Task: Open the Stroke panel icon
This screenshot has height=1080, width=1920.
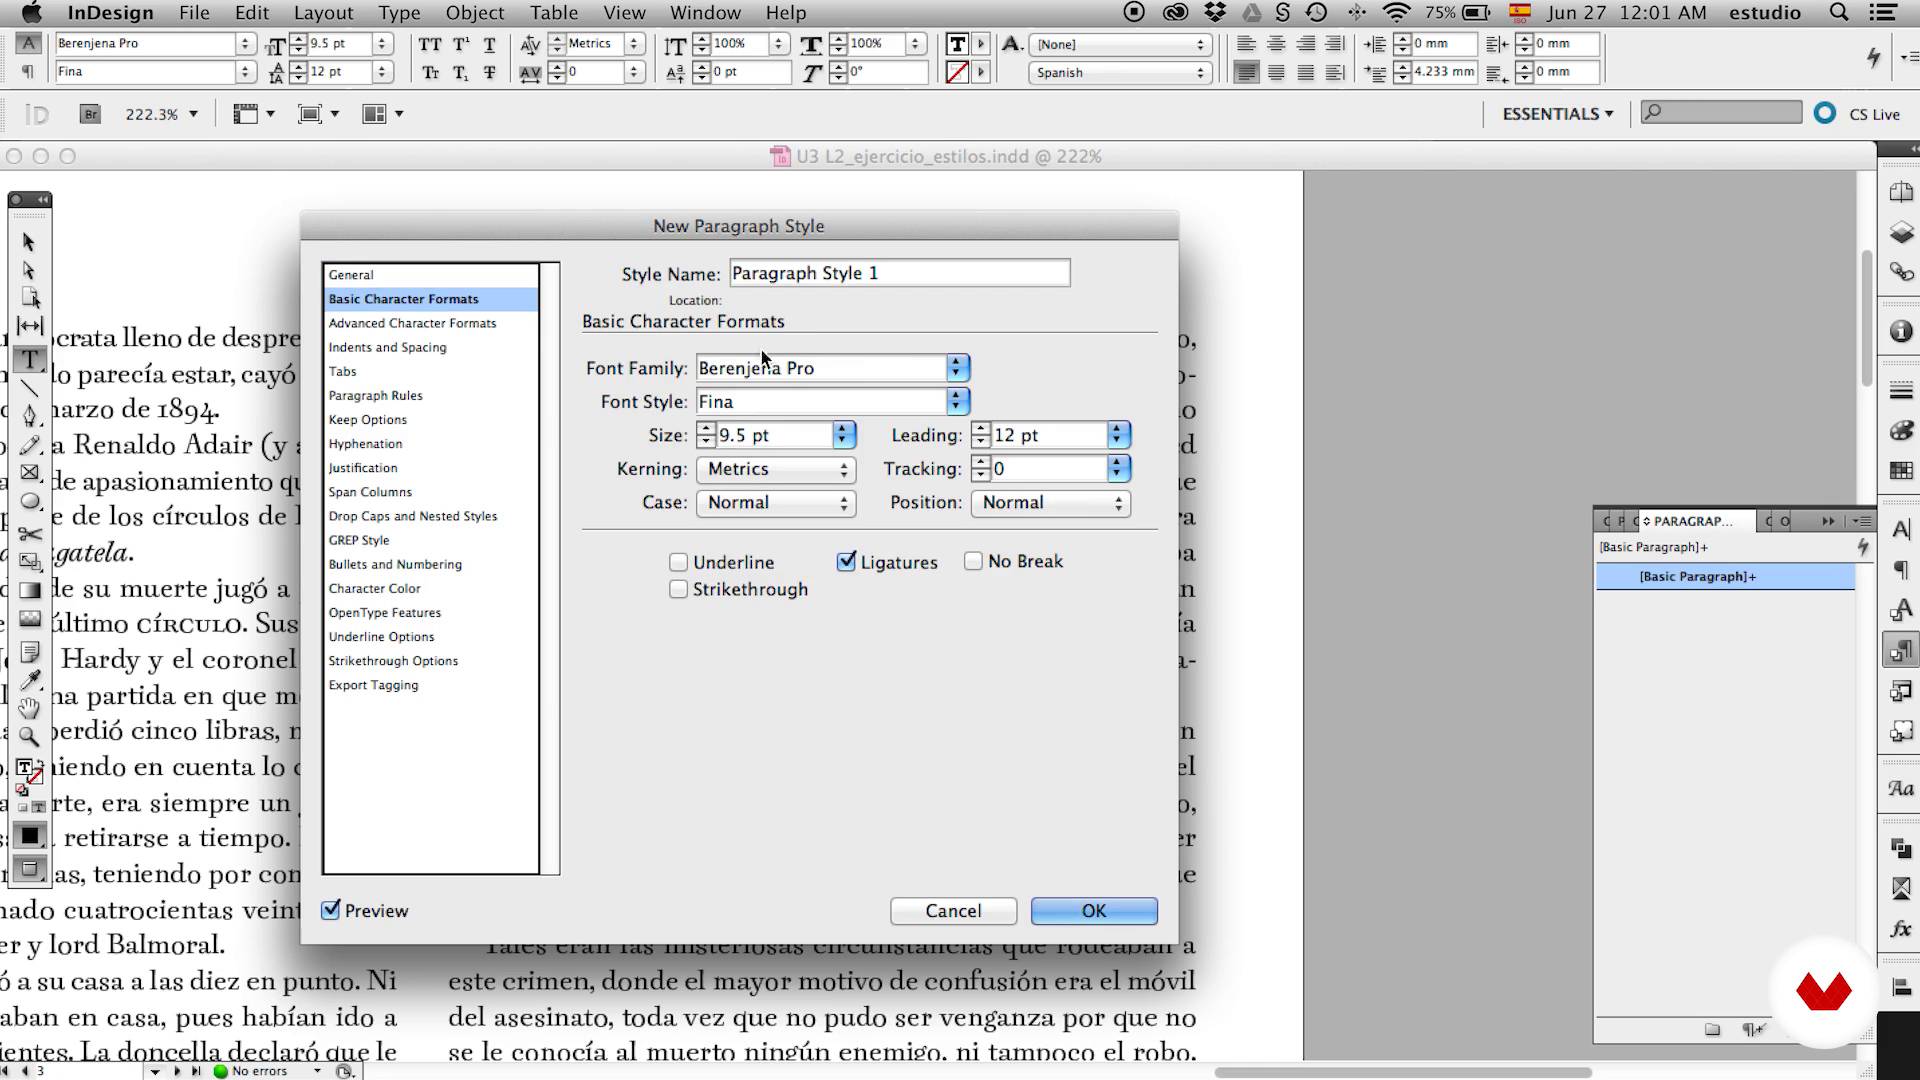Action: [1901, 391]
